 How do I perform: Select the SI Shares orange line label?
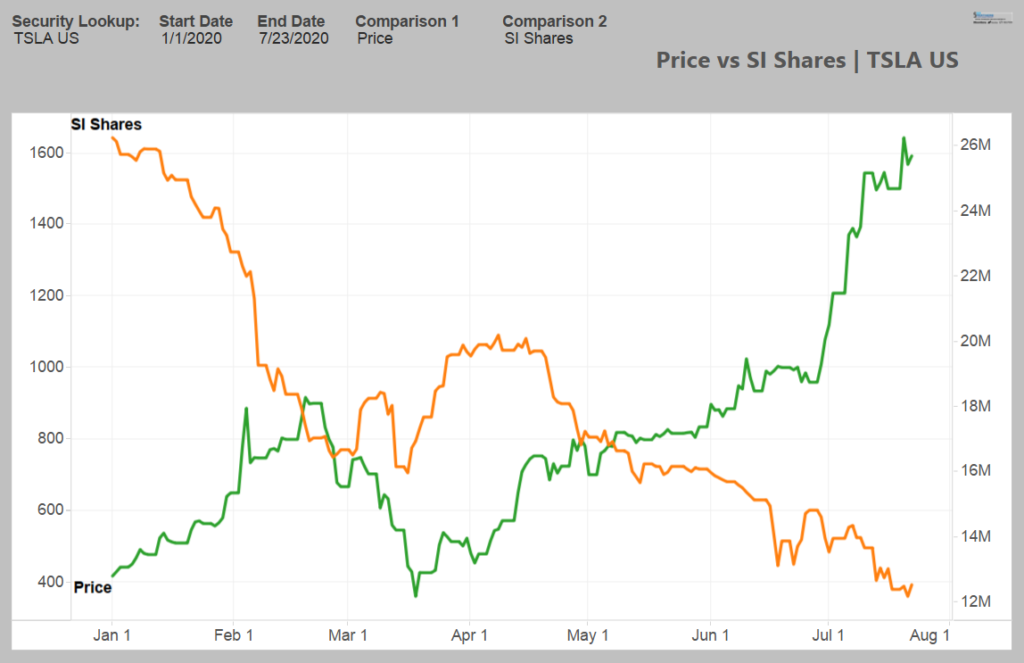coord(106,124)
